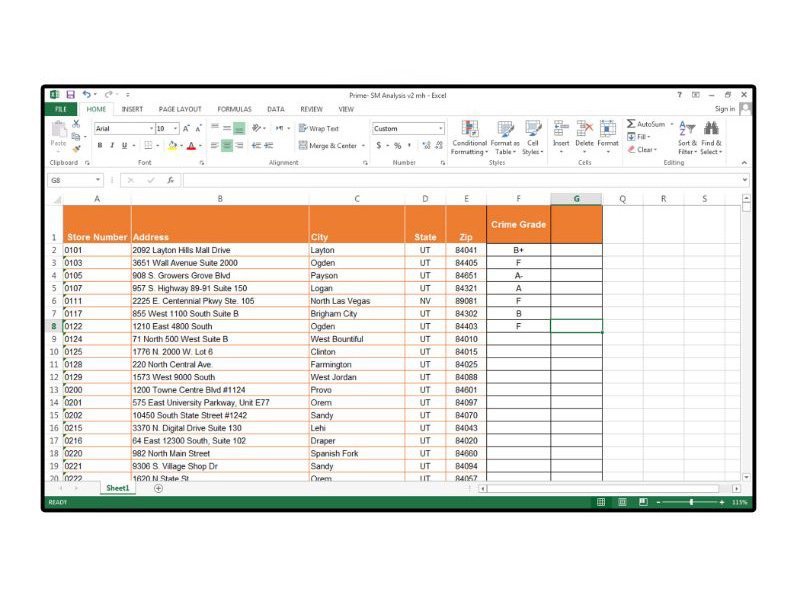Click the Save icon in quick access toolbar
800x600 pixels.
[71, 94]
